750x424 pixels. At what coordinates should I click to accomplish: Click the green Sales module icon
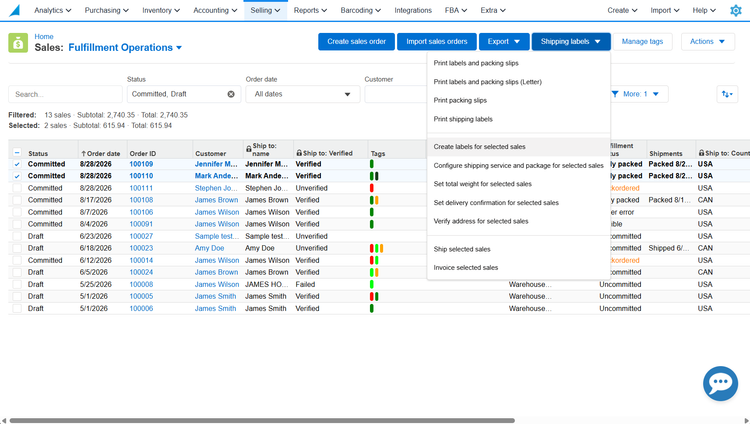pyautogui.click(x=18, y=43)
